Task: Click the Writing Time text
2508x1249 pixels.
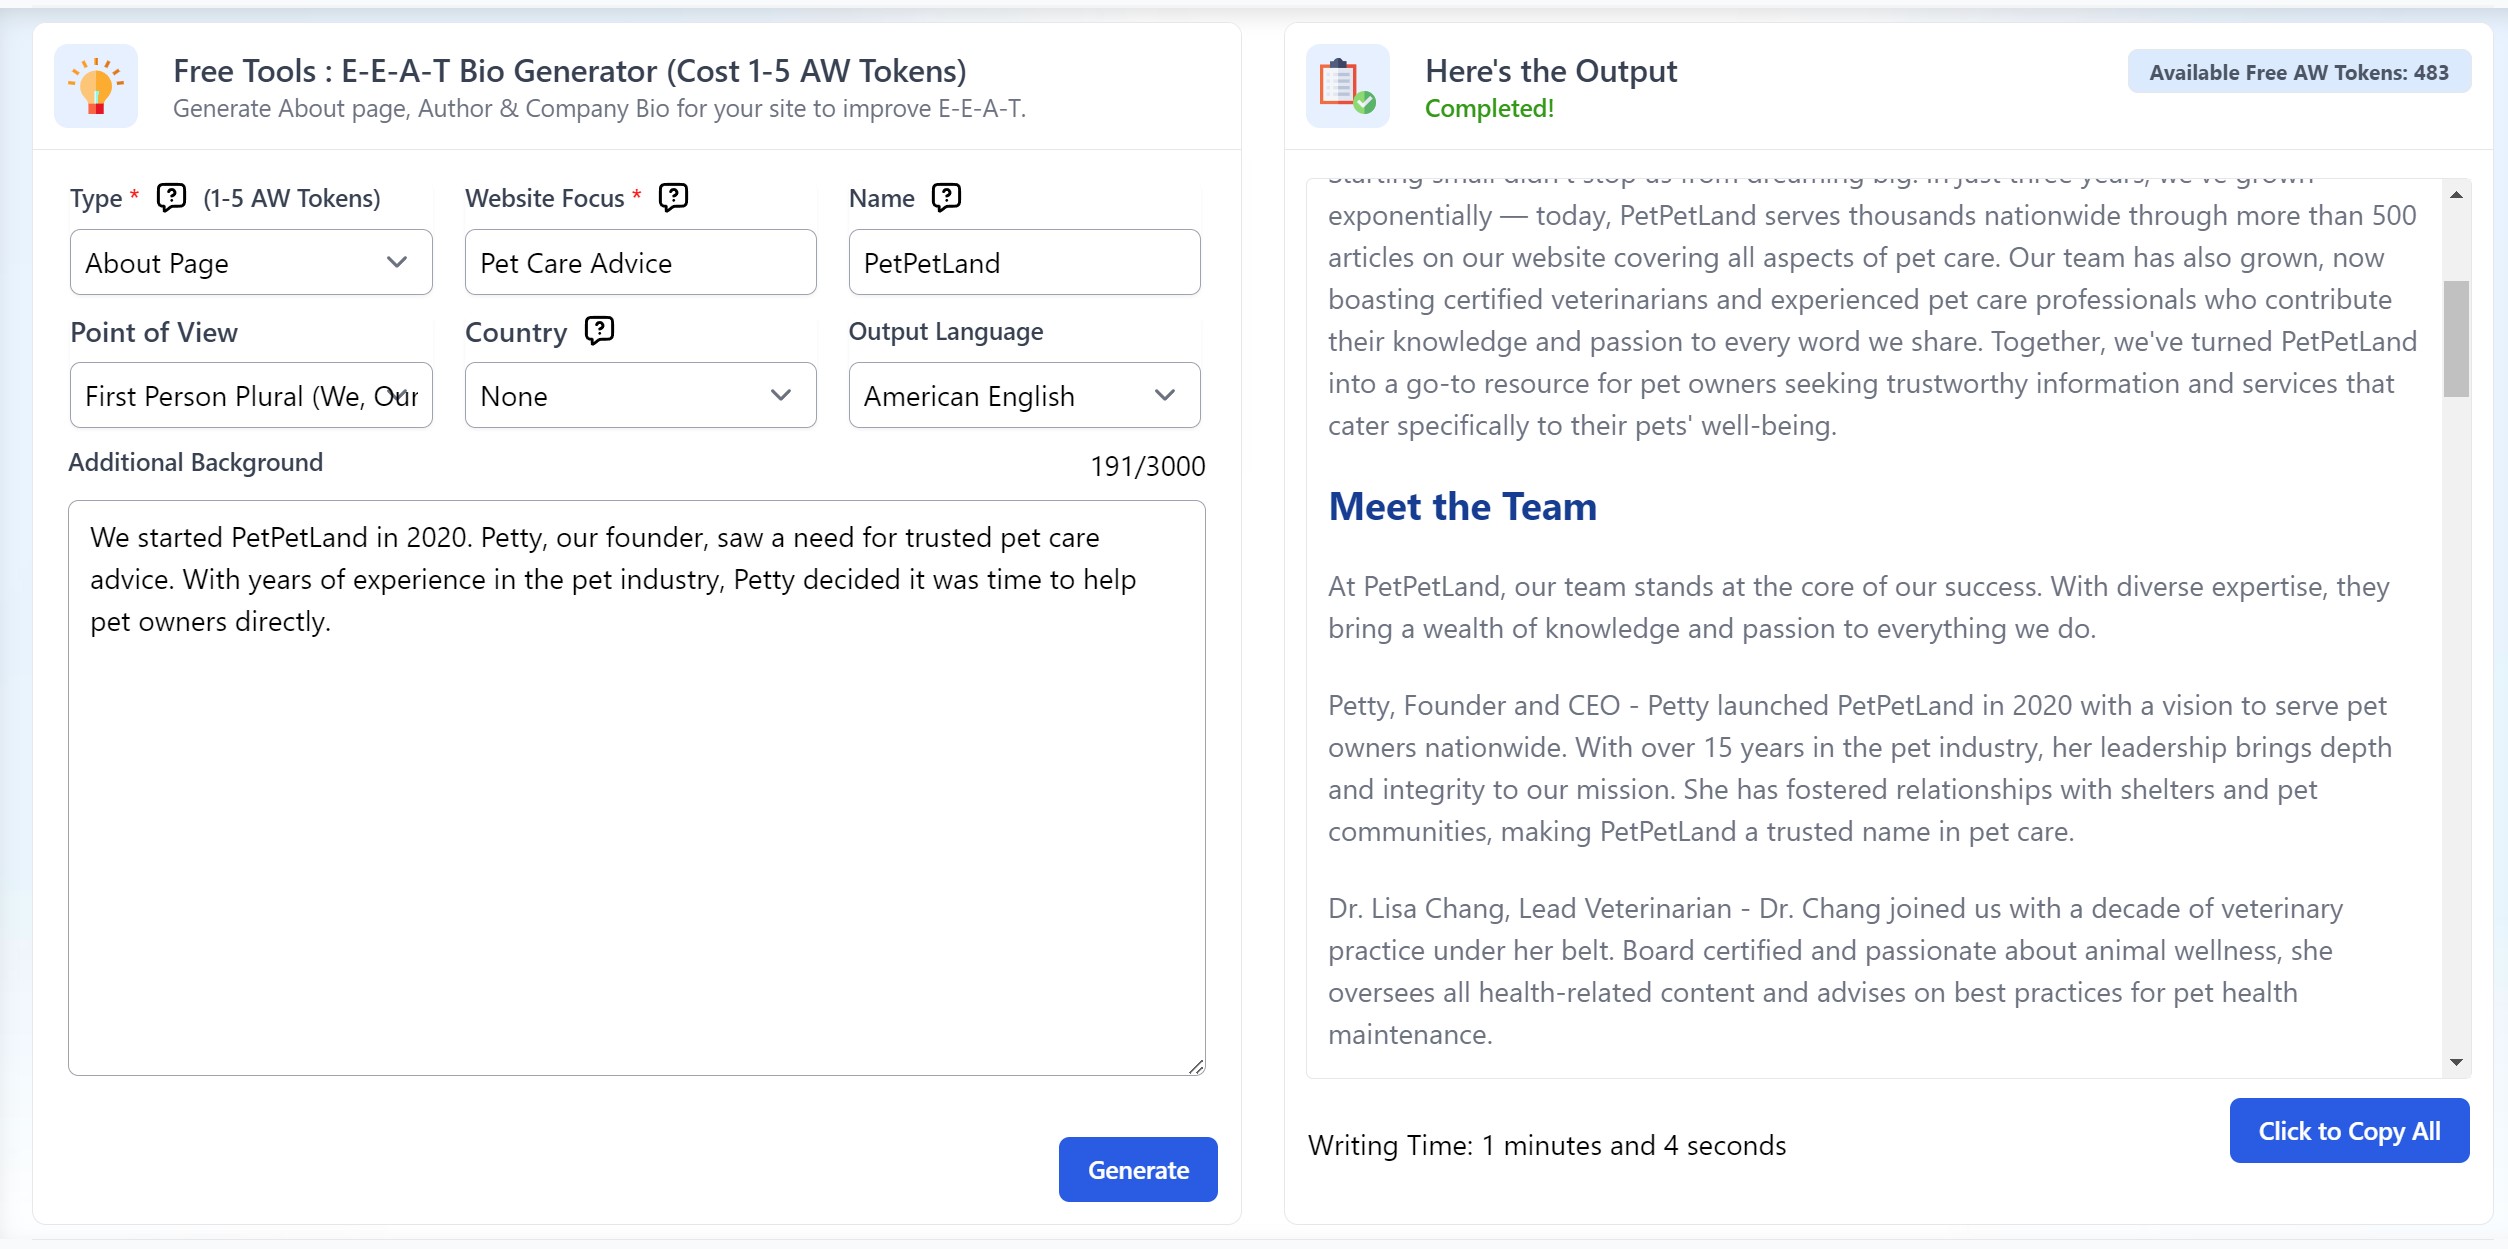Action: (x=1547, y=1145)
